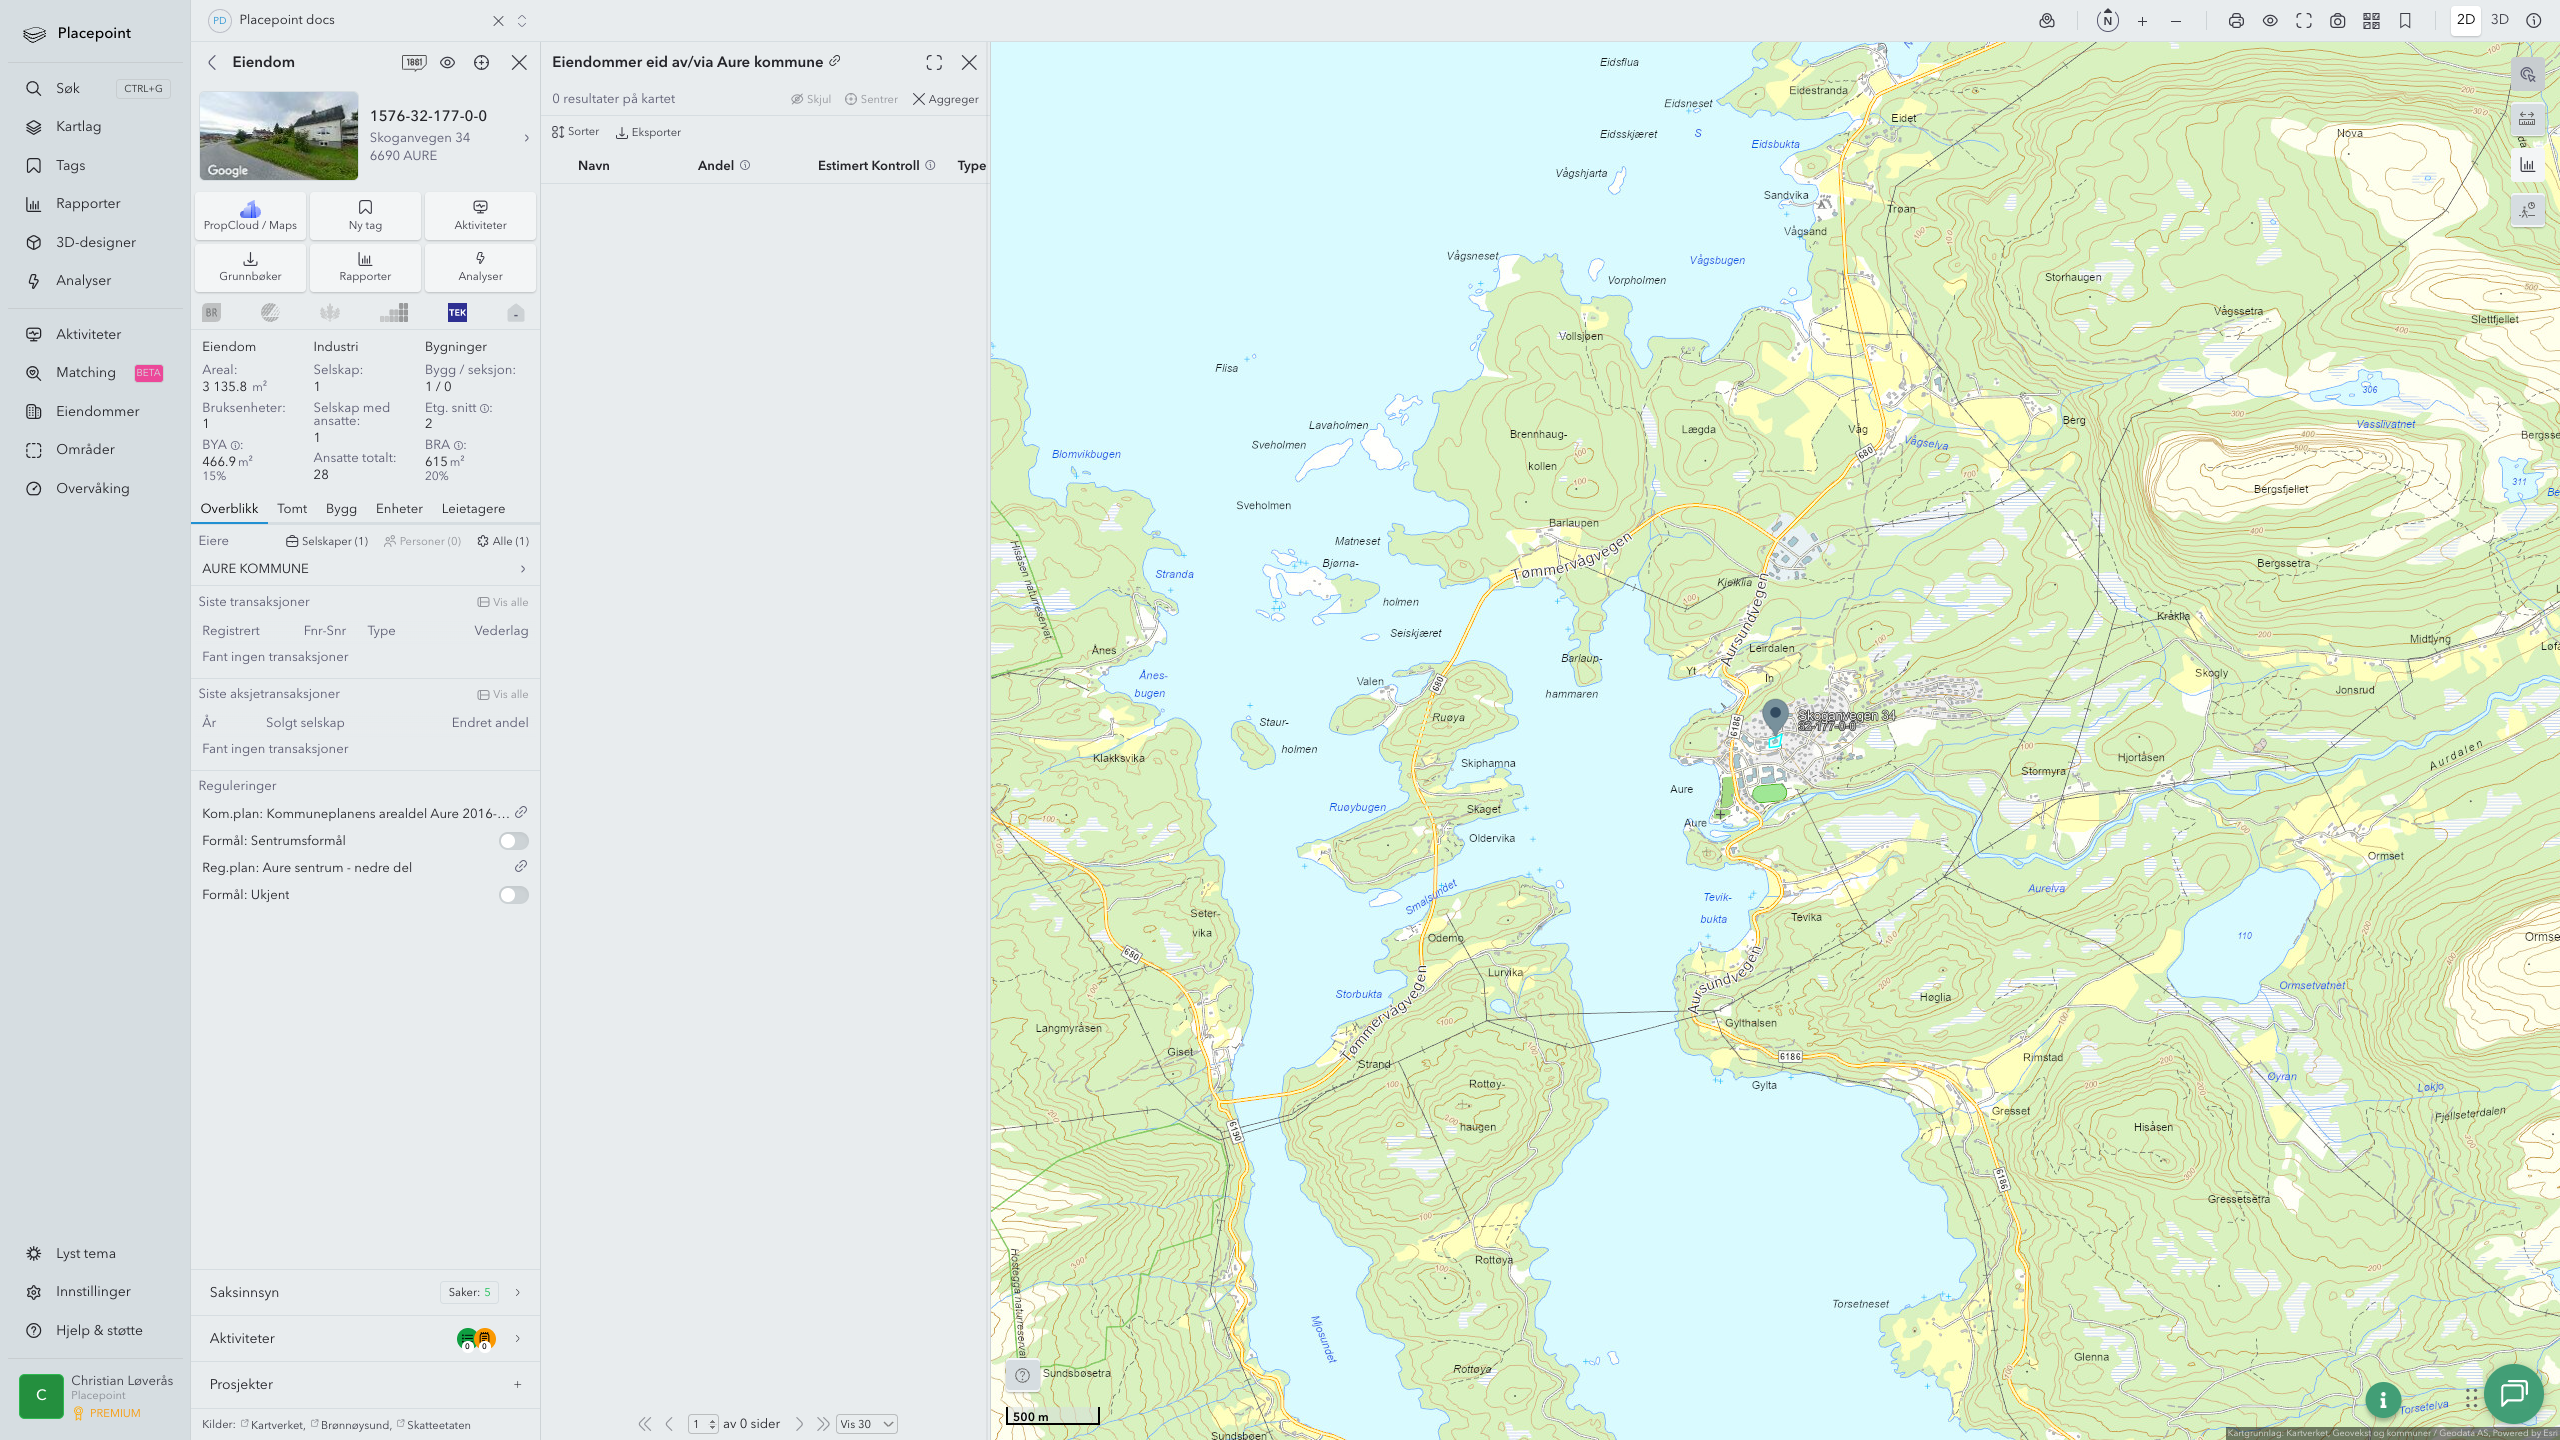Screen dimensions: 2560x1440
Task: Click the map help question mark
Action: coord(1022,1375)
